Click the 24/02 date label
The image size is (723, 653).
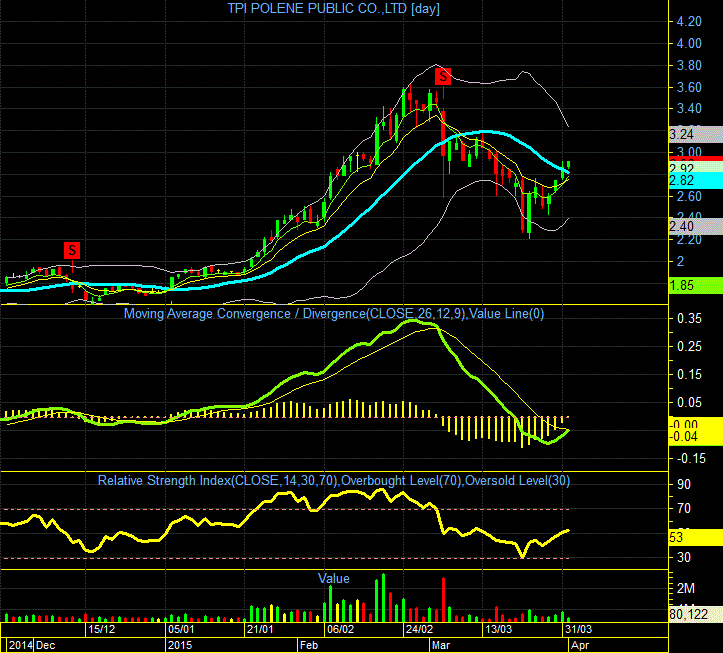click(420, 629)
